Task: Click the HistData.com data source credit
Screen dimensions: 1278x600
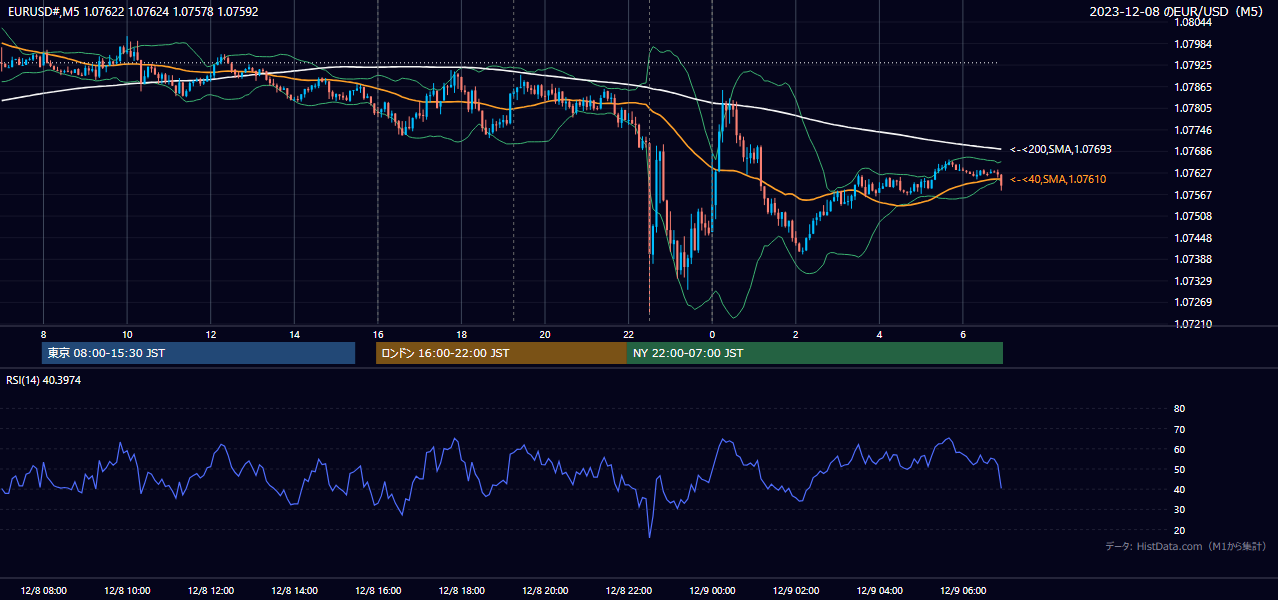Action: [1185, 546]
